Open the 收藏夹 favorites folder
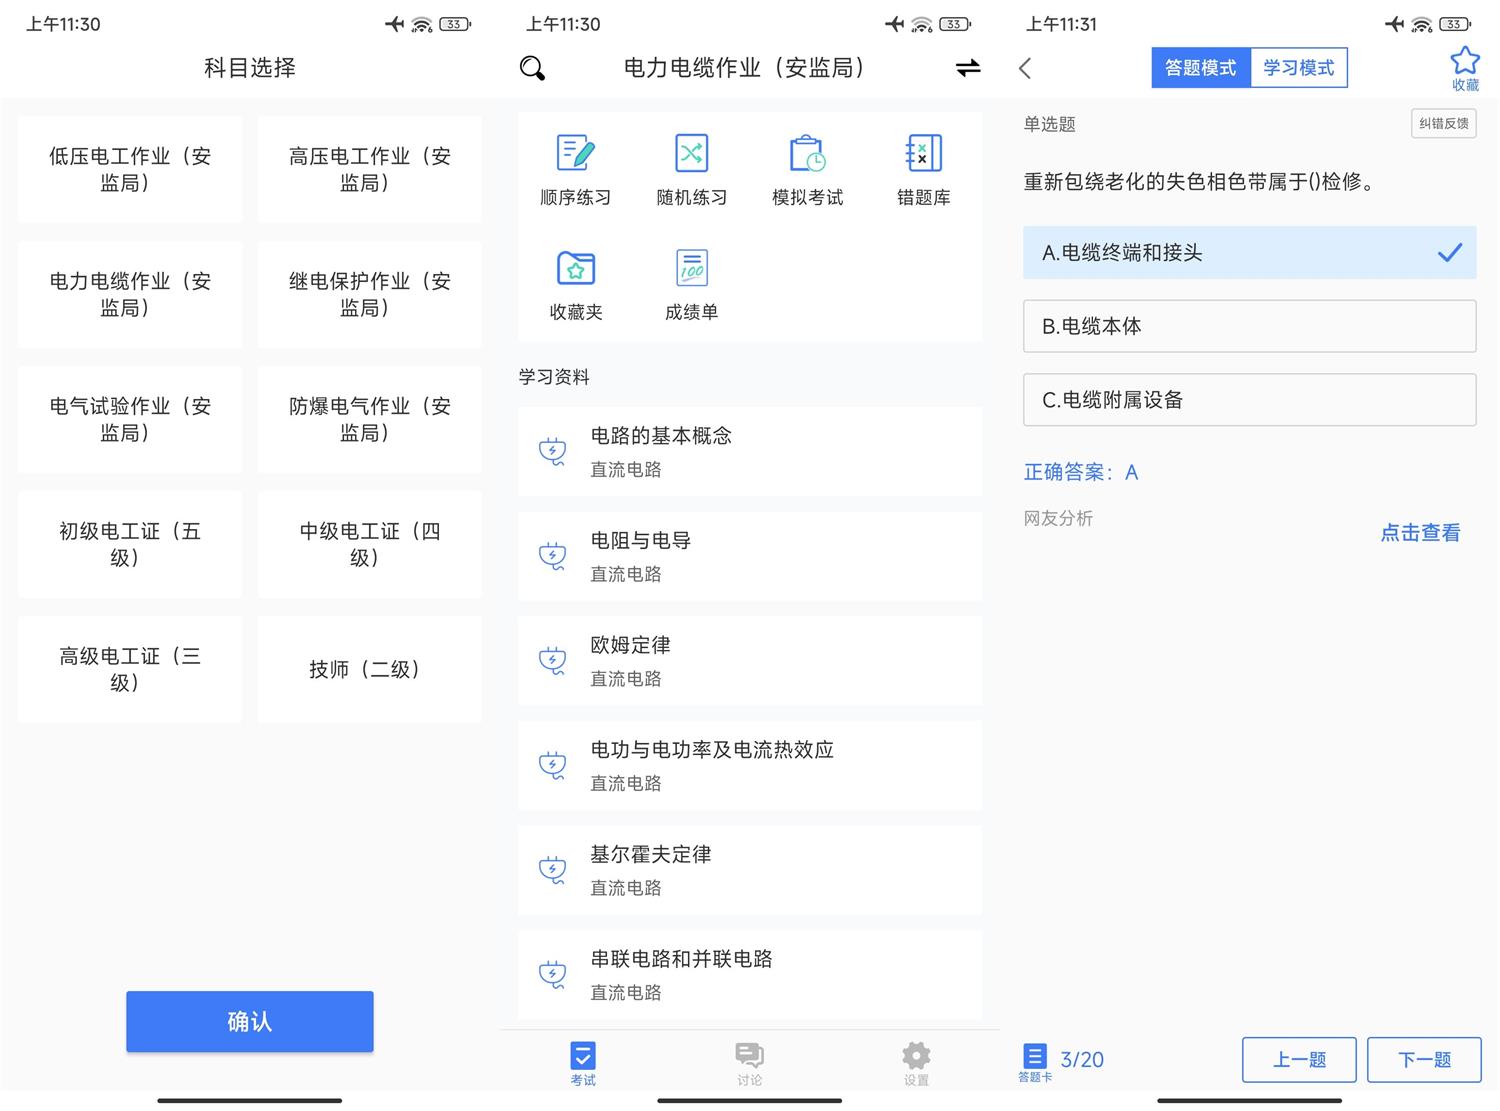 click(575, 283)
